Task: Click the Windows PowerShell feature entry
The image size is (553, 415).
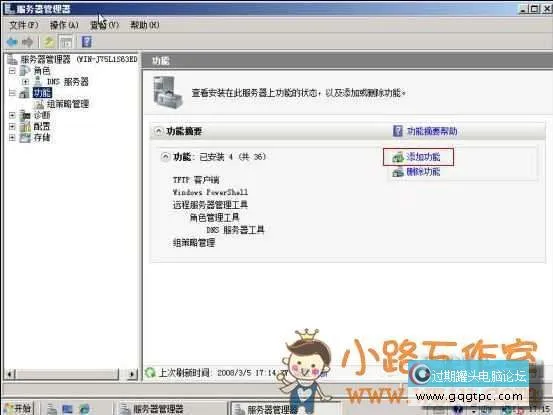Action: coord(210,192)
